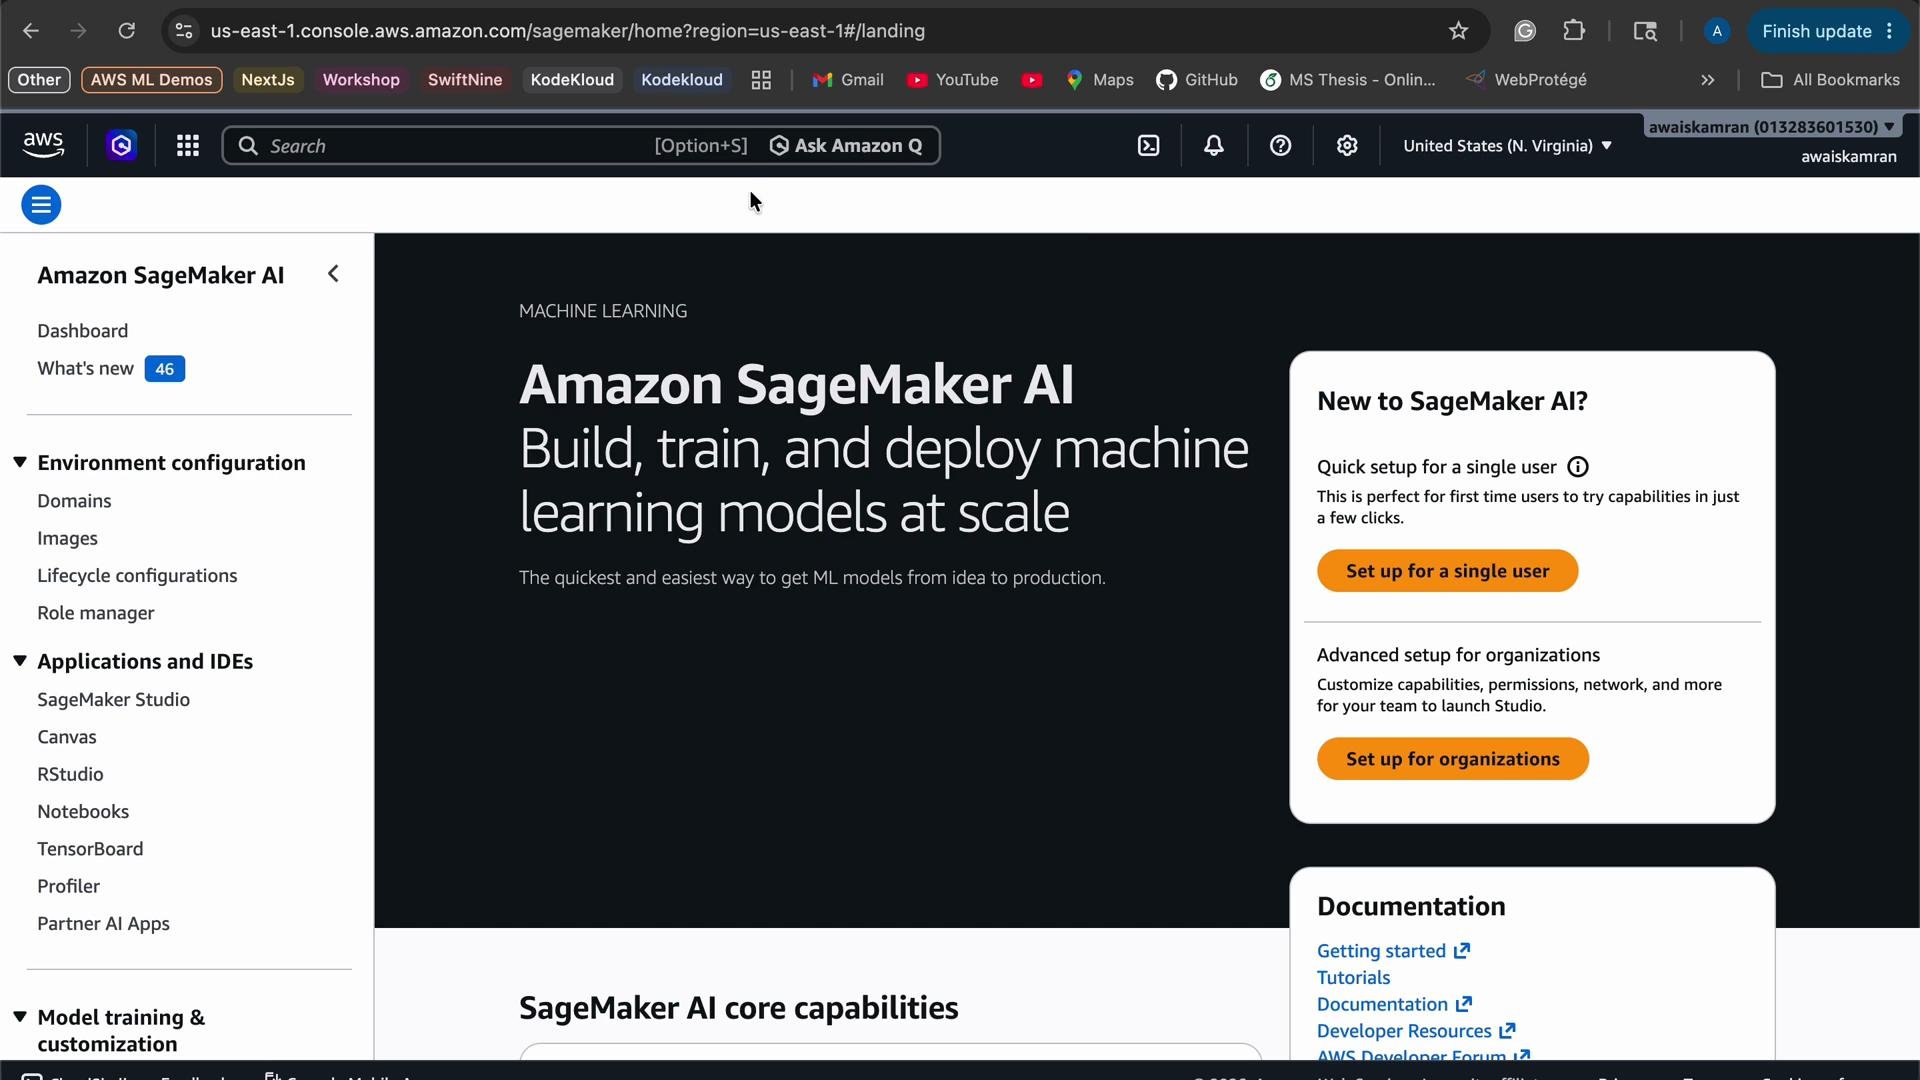
Task: Open Finish update Chrome menu
Action: [1827, 31]
